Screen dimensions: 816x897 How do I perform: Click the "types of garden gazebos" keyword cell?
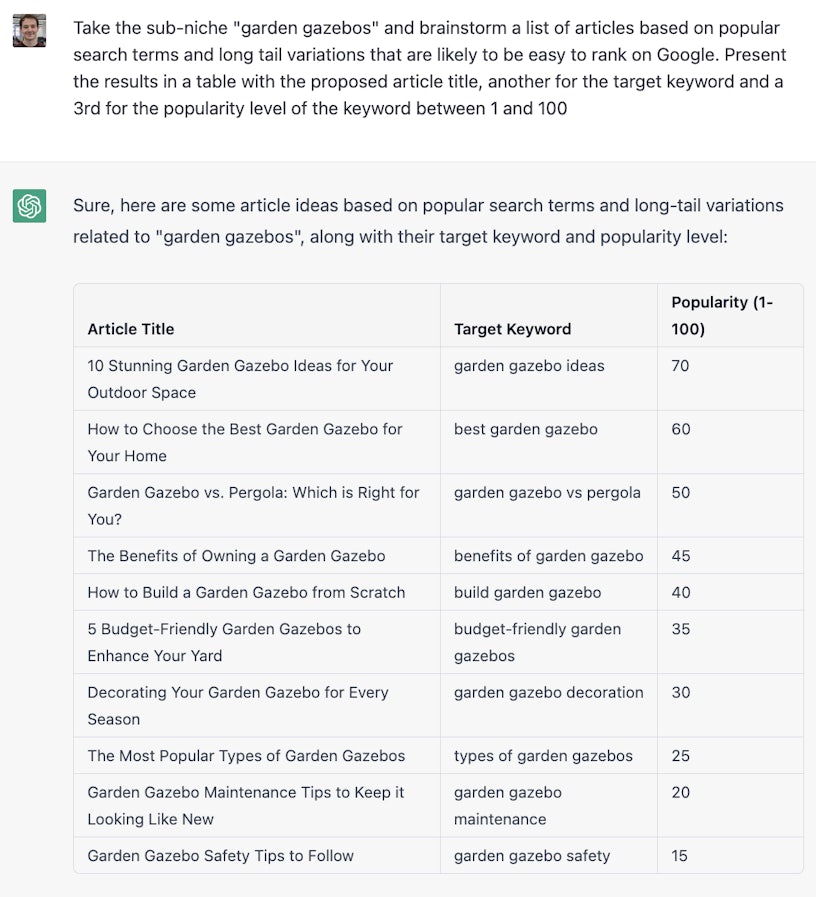[543, 756]
